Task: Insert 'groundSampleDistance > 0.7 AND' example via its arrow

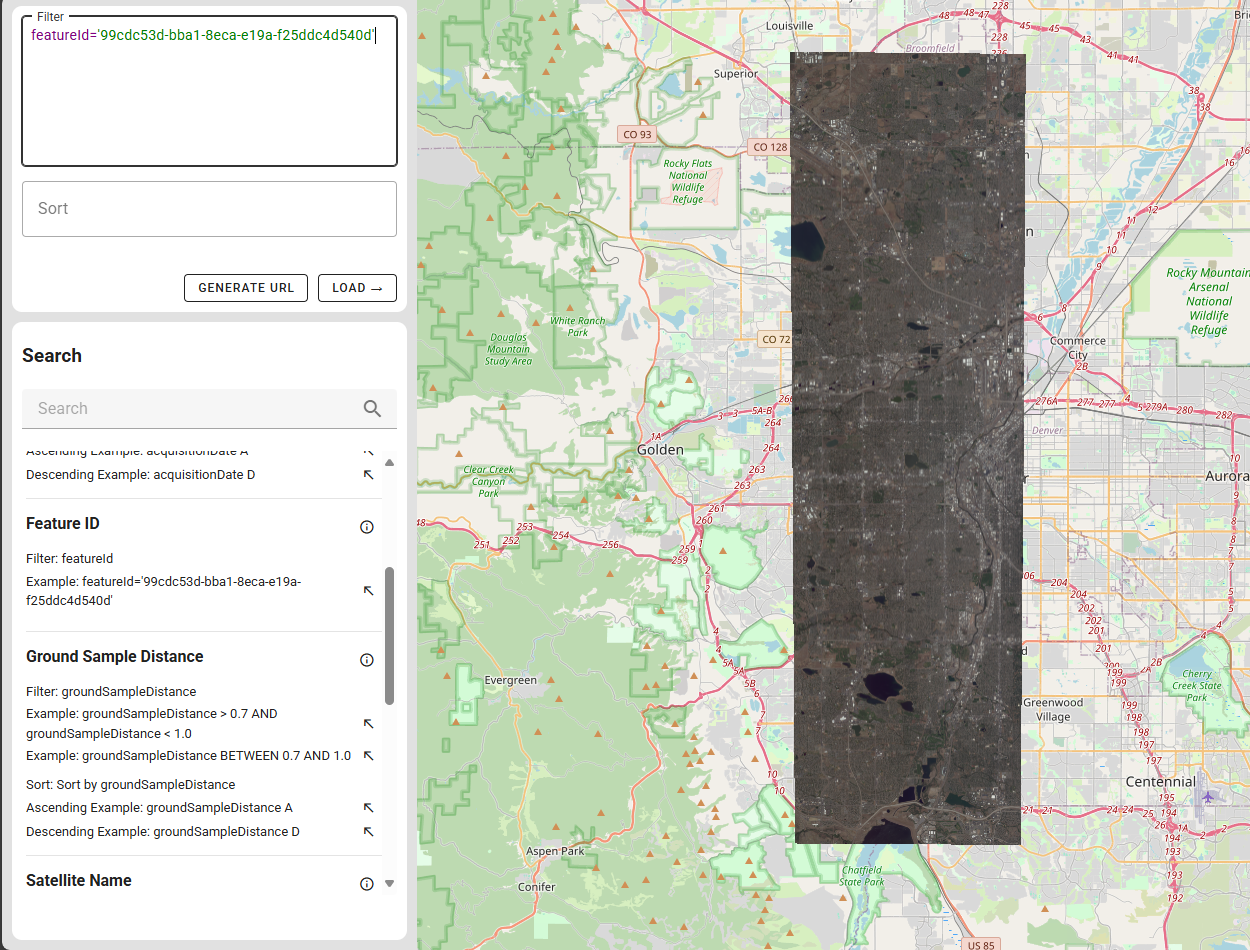Action: pyautogui.click(x=368, y=723)
